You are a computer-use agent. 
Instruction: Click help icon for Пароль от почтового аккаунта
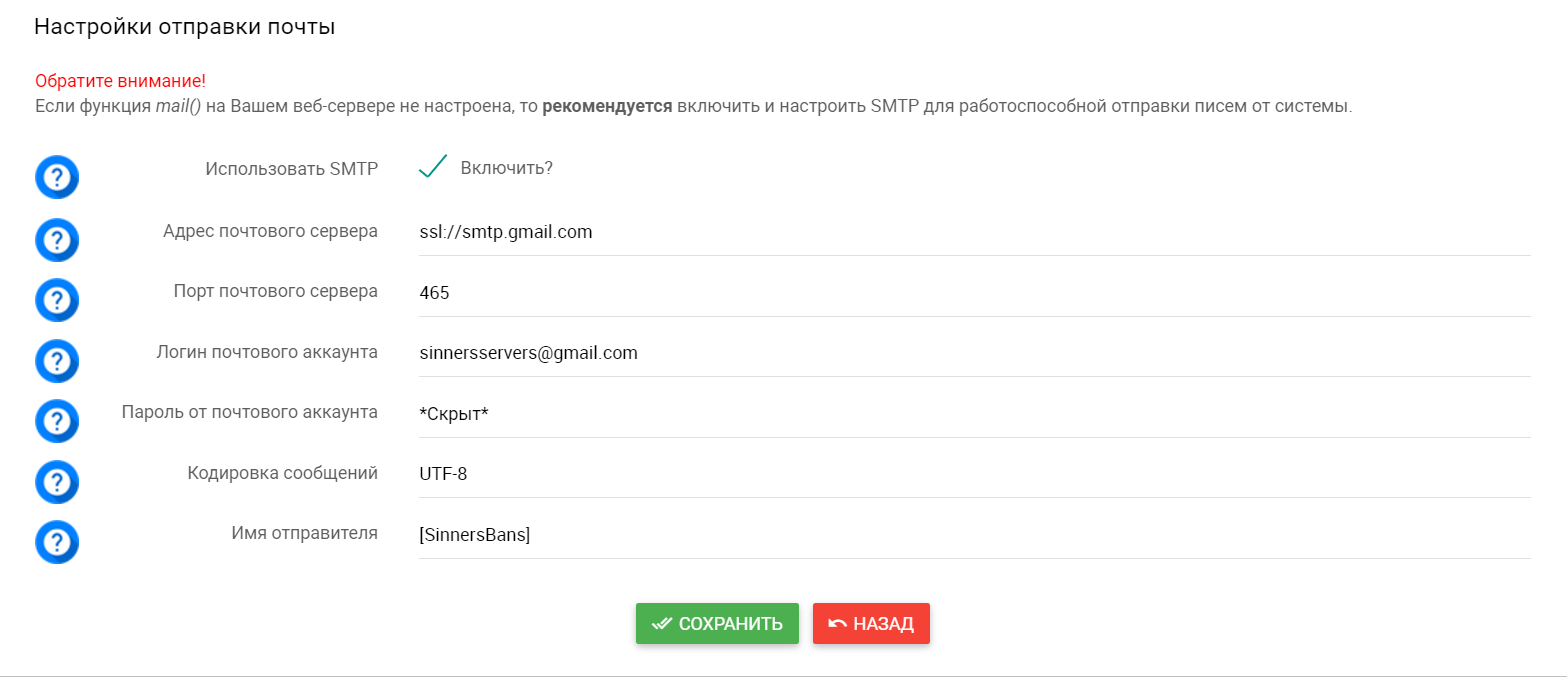click(x=57, y=421)
